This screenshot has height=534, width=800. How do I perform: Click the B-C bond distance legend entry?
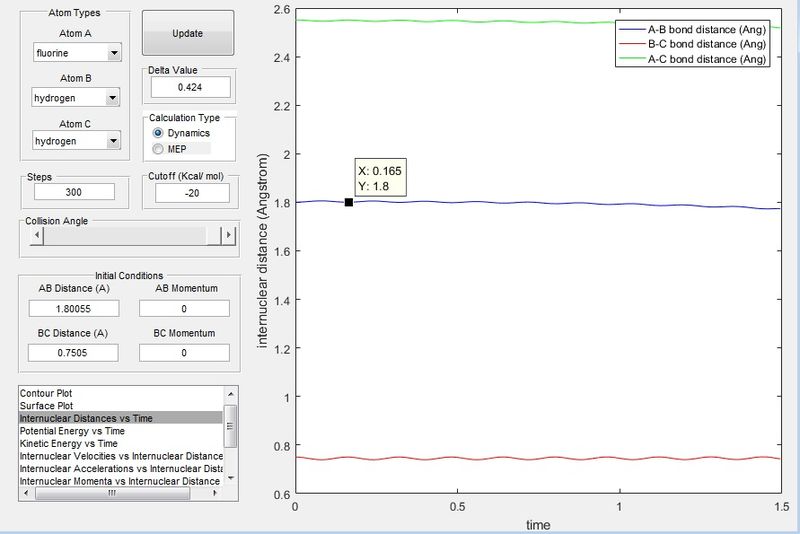692,44
